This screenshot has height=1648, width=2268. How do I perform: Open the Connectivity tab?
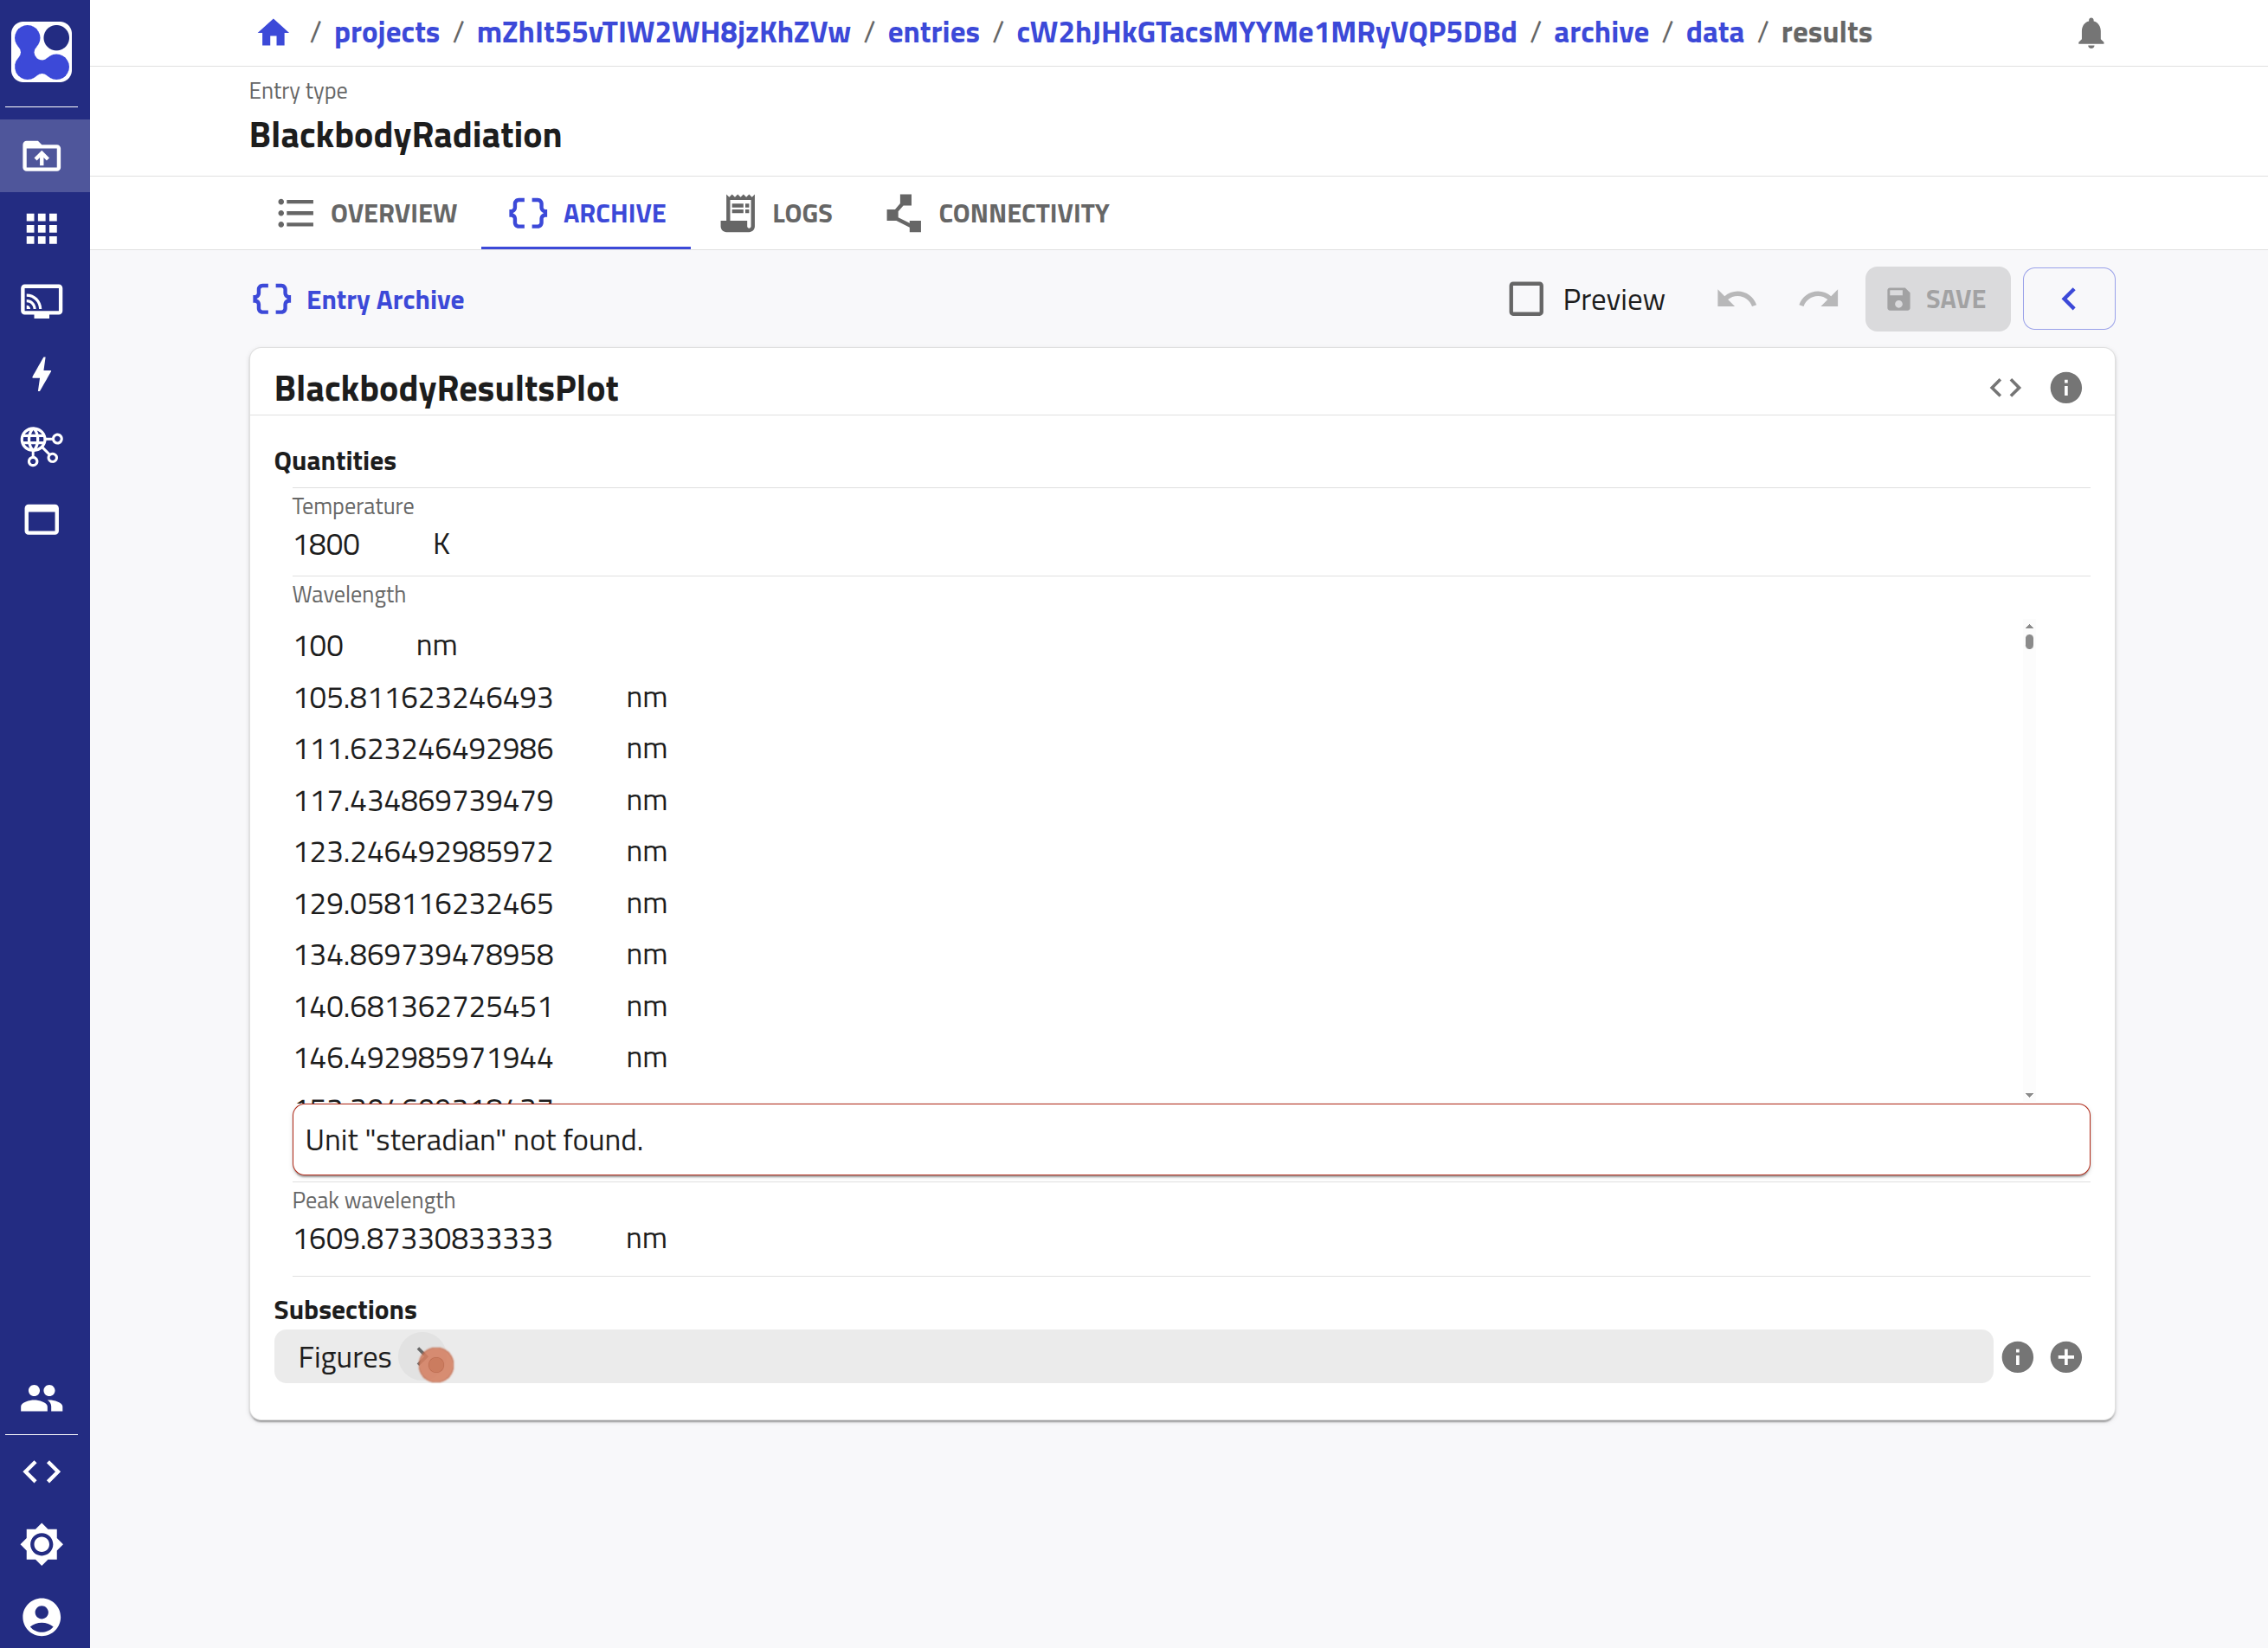click(x=997, y=213)
